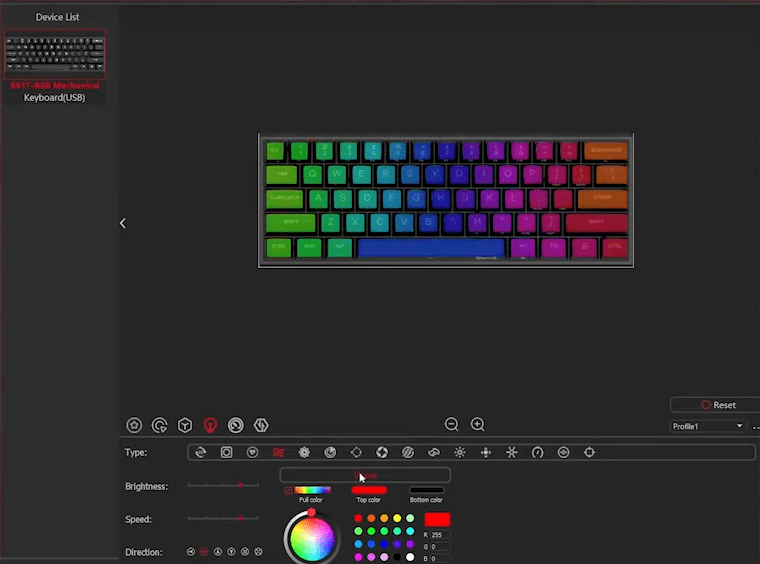The height and width of the screenshot is (564, 760).
Task: Select the keyboard device thumbnail
Action: tap(55, 55)
